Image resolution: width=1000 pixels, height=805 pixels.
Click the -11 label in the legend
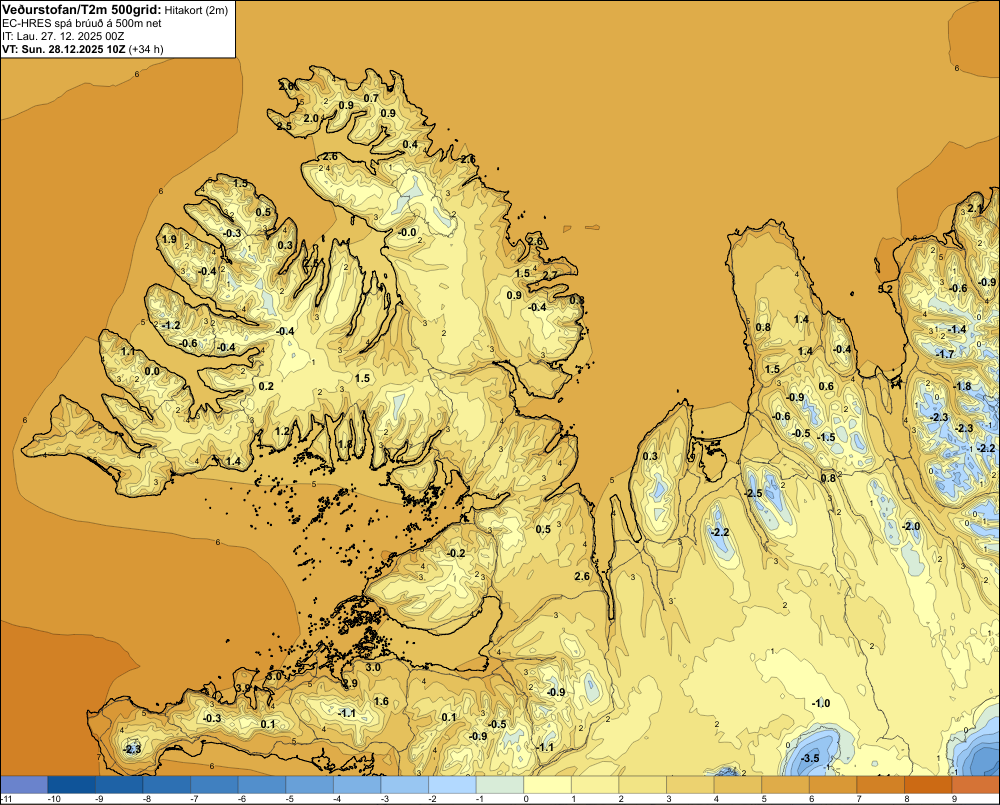(x=7, y=799)
